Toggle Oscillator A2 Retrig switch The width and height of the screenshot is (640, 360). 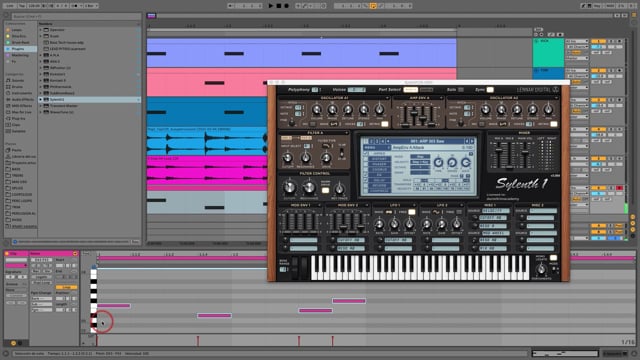click(x=554, y=124)
